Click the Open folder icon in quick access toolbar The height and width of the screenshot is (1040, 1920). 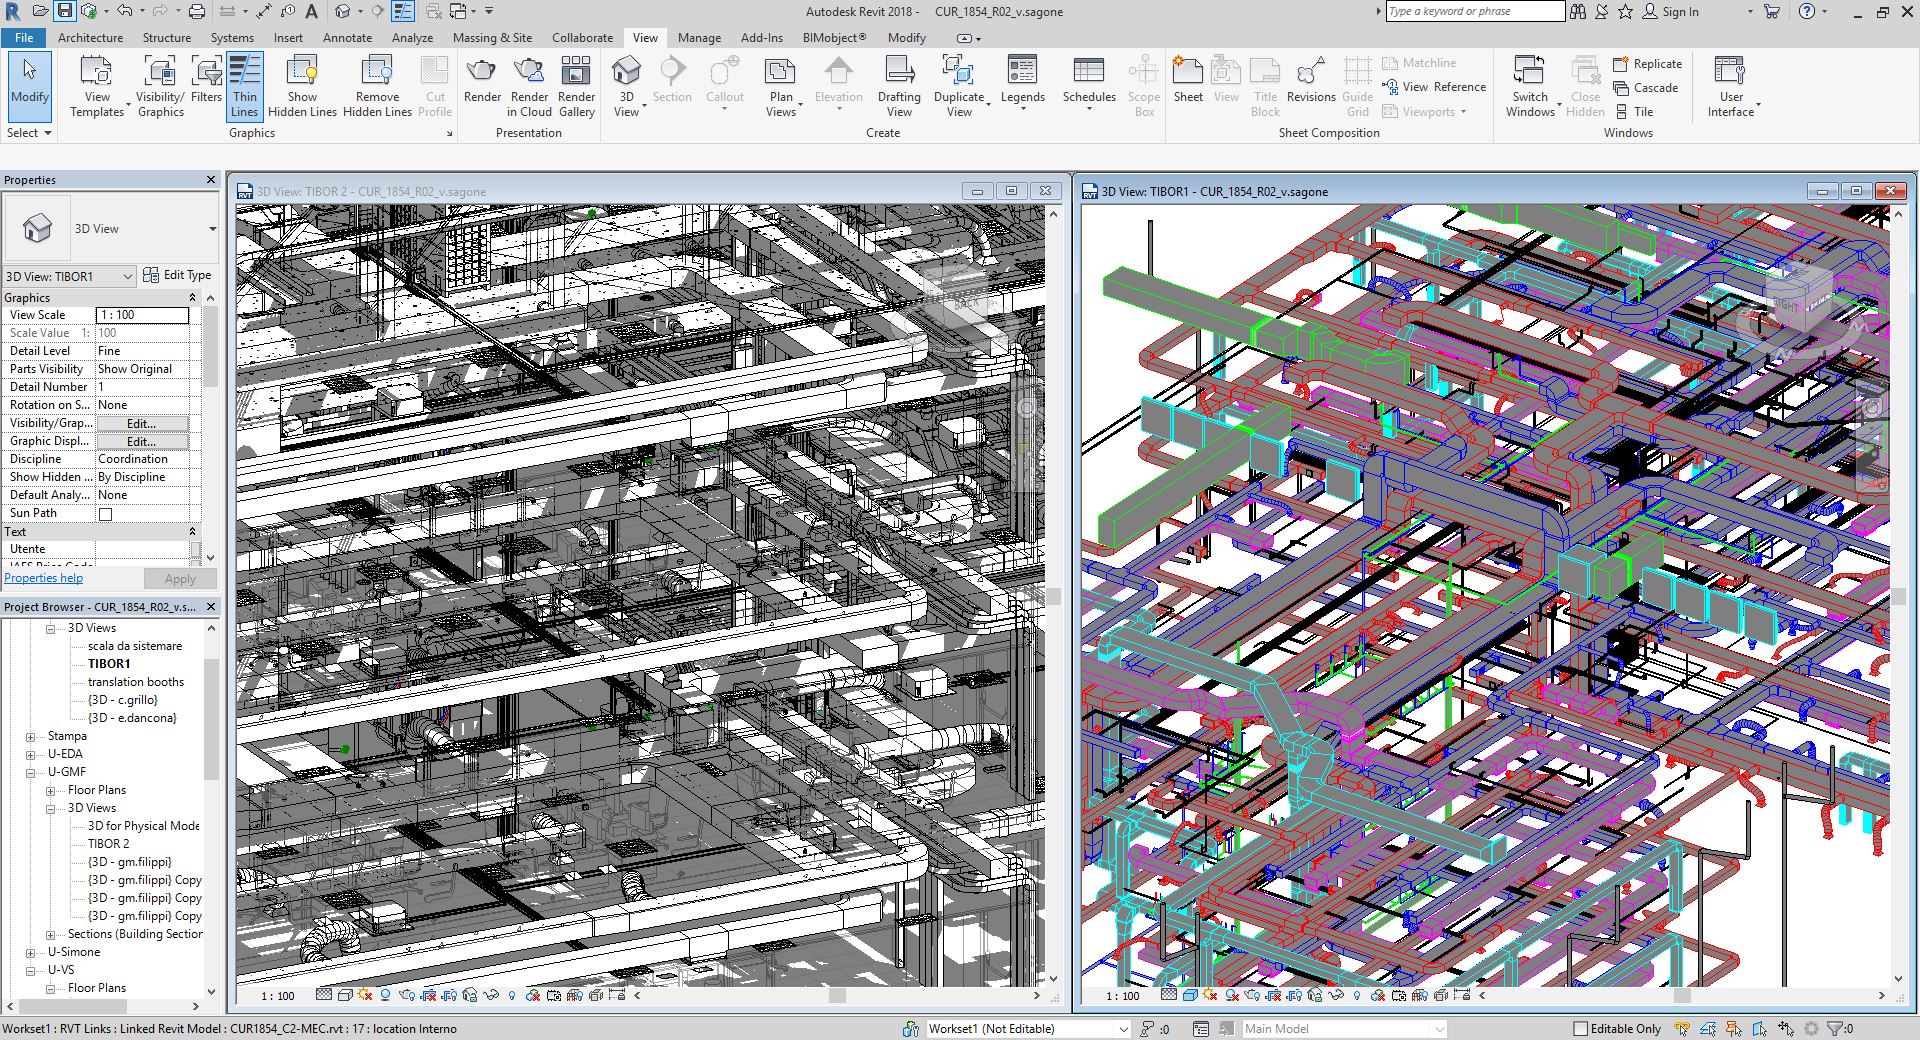pyautogui.click(x=41, y=11)
